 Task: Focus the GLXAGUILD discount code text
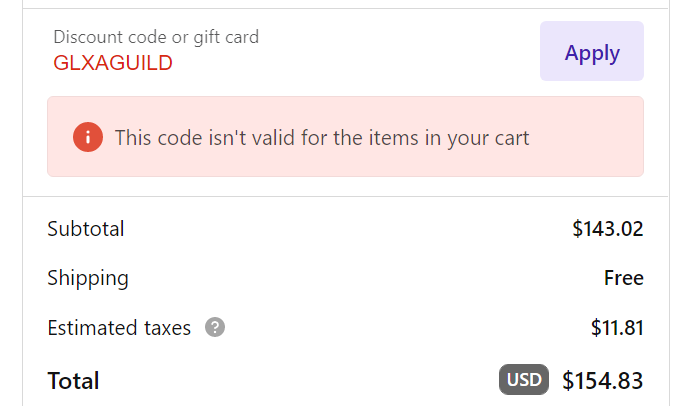pos(113,63)
